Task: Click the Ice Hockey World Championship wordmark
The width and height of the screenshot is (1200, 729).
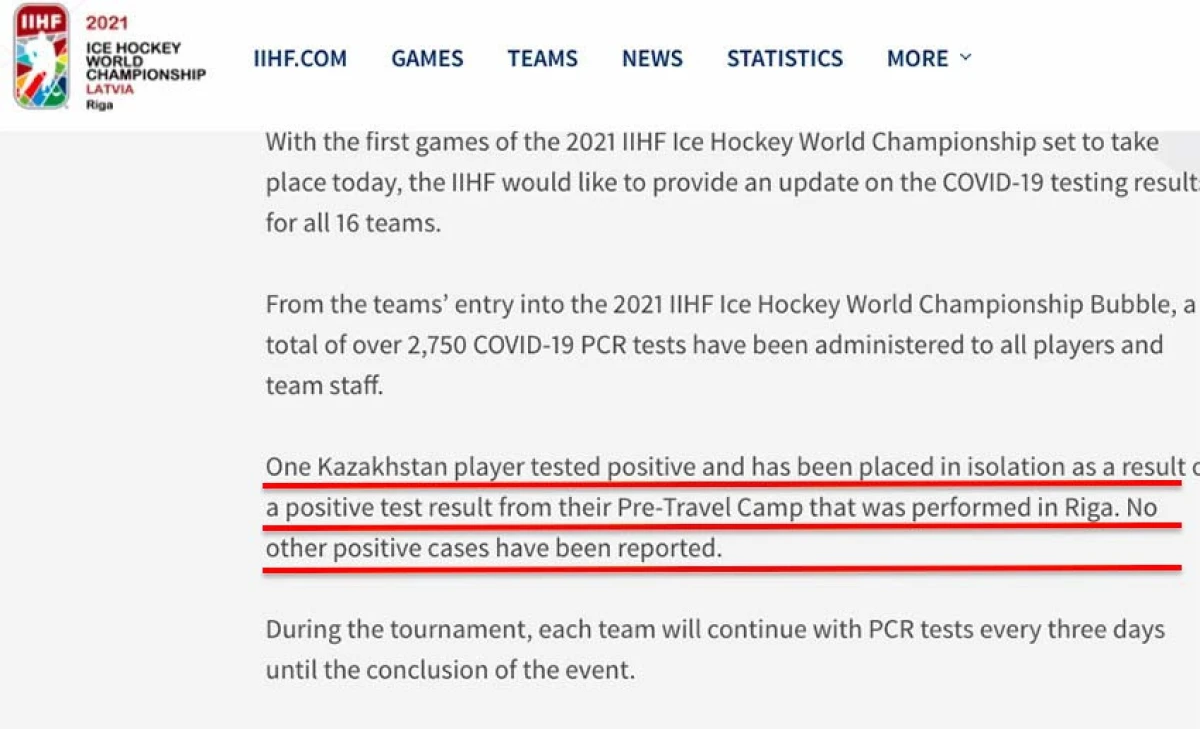Action: [145, 61]
